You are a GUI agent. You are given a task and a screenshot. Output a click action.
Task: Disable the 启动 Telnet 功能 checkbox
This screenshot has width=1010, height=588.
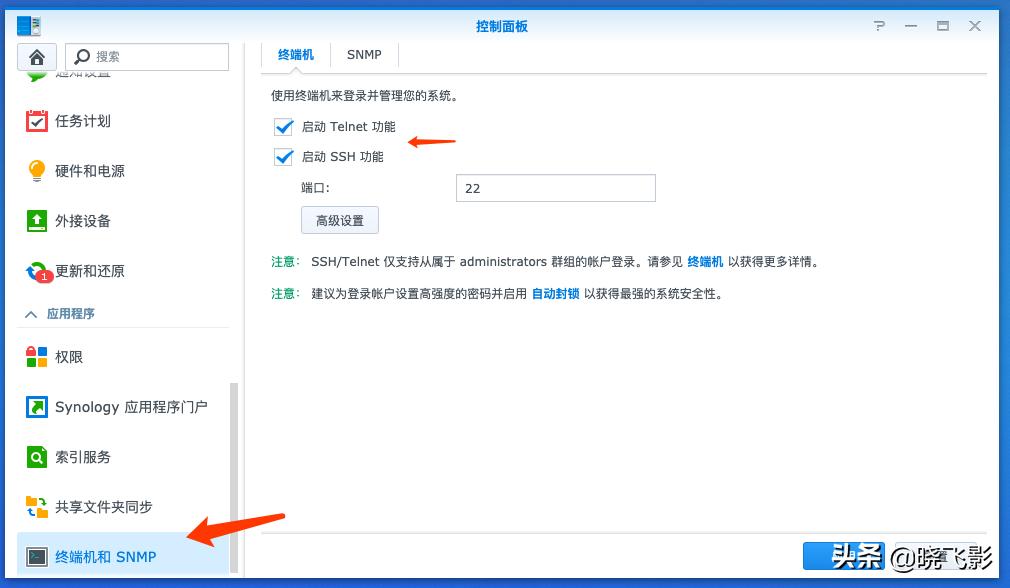[x=283, y=127]
